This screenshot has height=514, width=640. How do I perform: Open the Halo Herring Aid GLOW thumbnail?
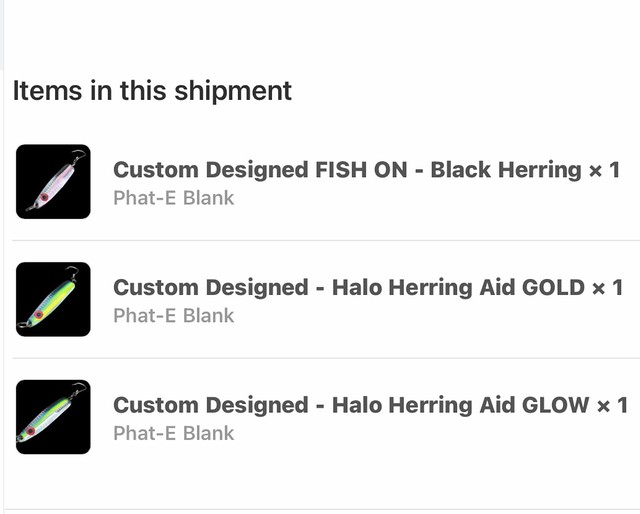(53, 417)
